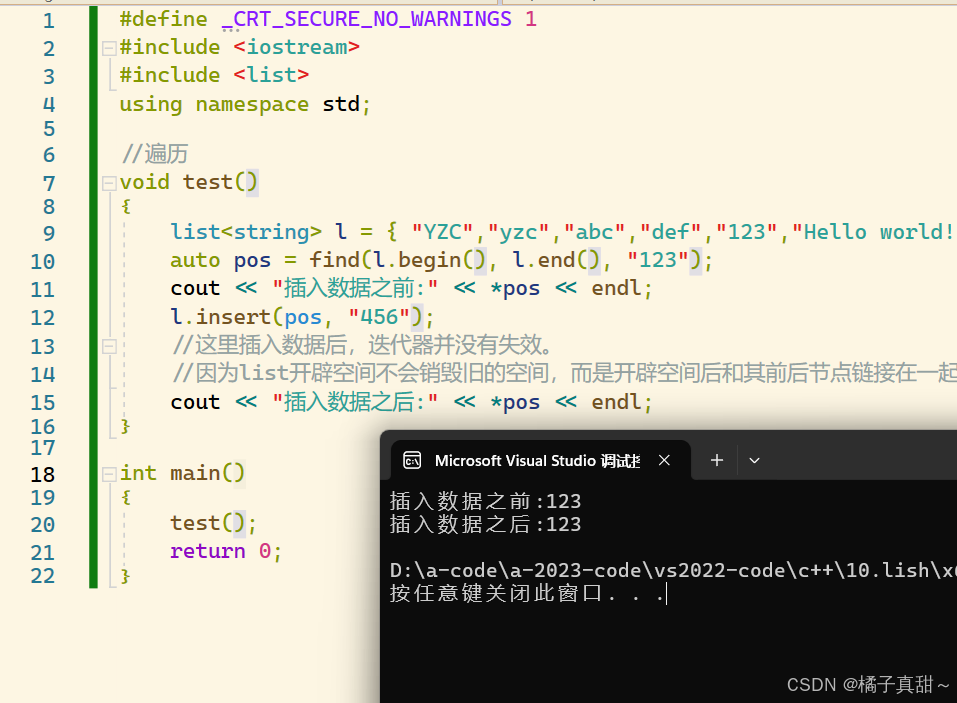This screenshot has width=957, height=703.
Task: Click 'auto pos' on line 10
Action: point(220,260)
